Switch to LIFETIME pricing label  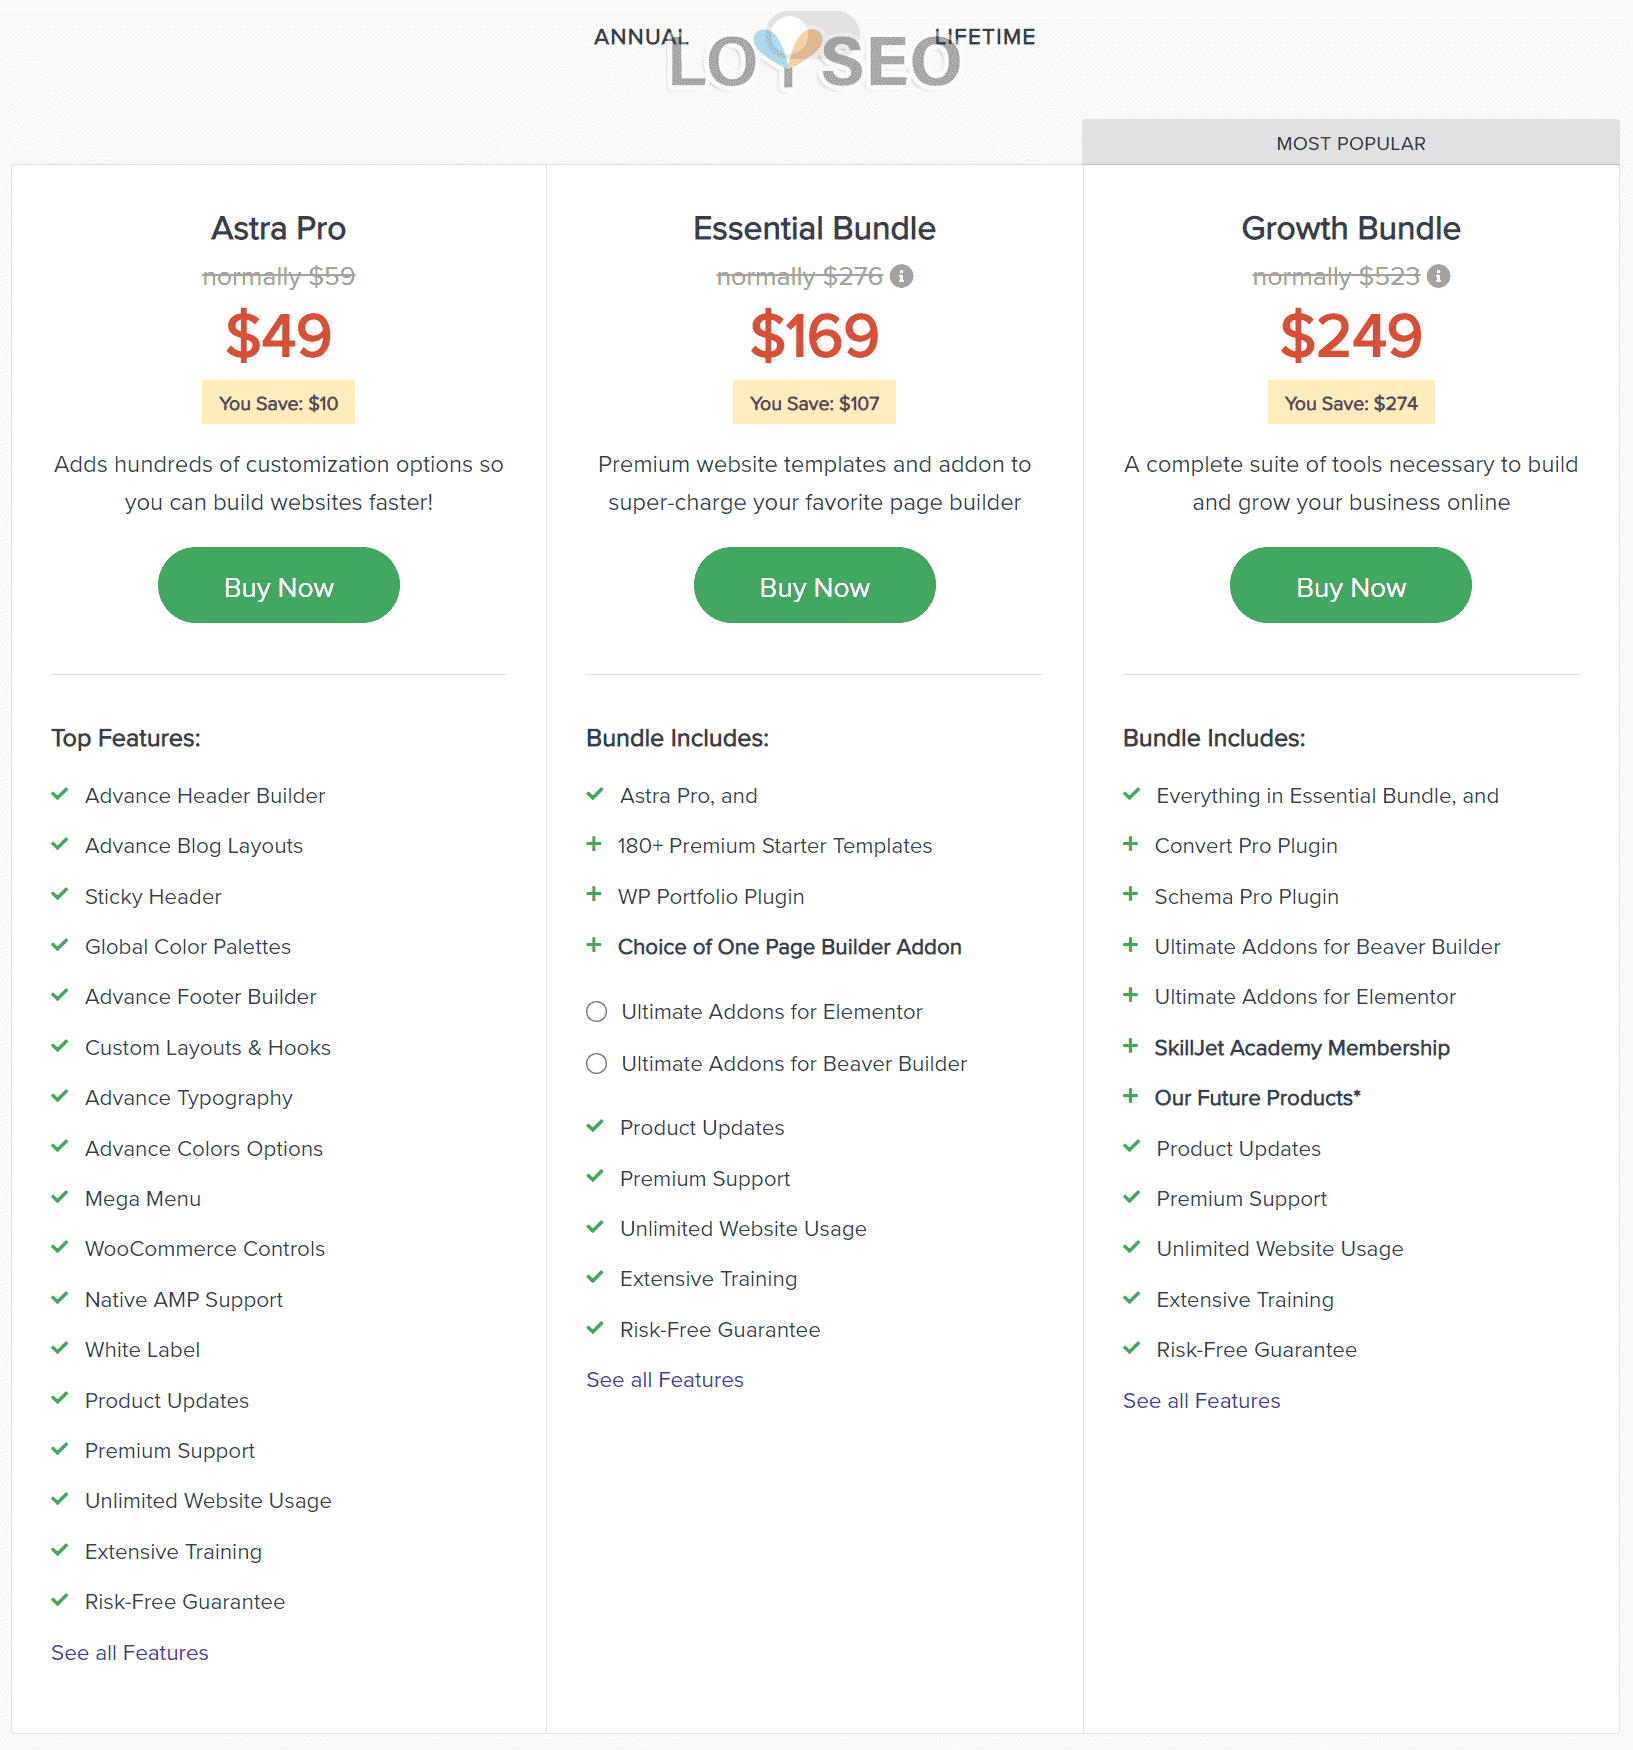coord(985,37)
